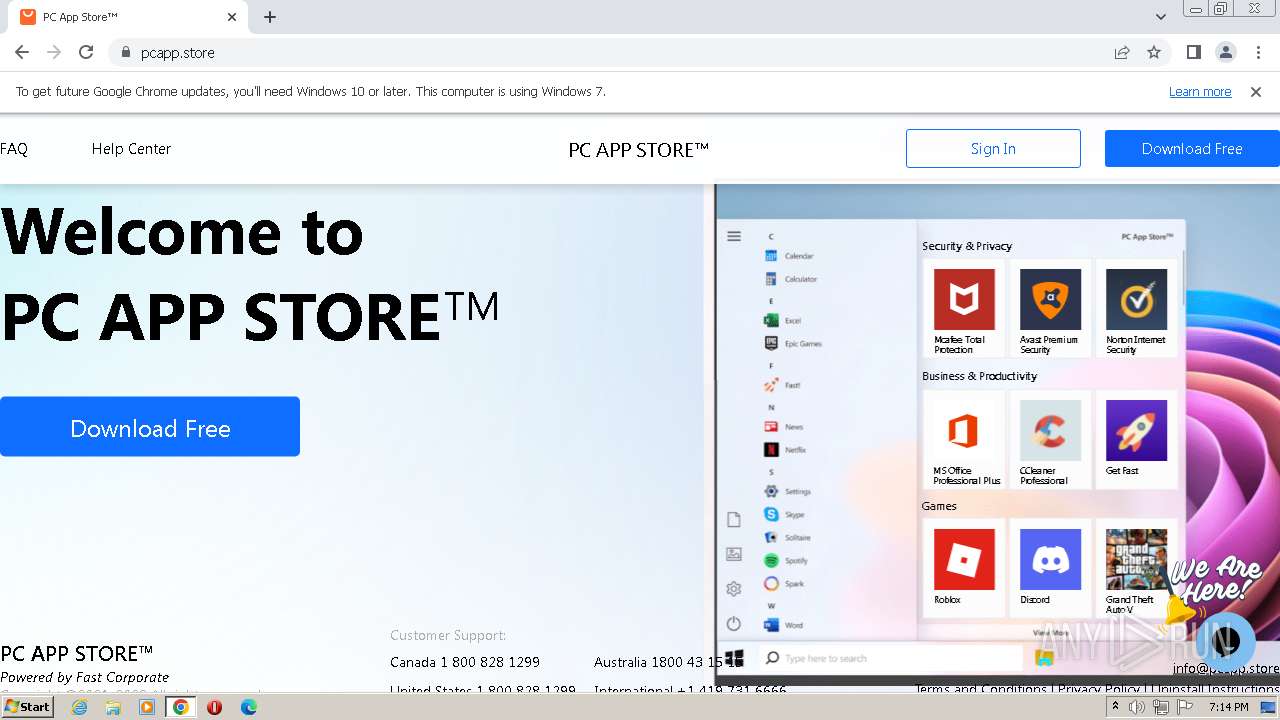The height and width of the screenshot is (720, 1280).
Task: Open the network status tray icon
Action: (1160, 707)
